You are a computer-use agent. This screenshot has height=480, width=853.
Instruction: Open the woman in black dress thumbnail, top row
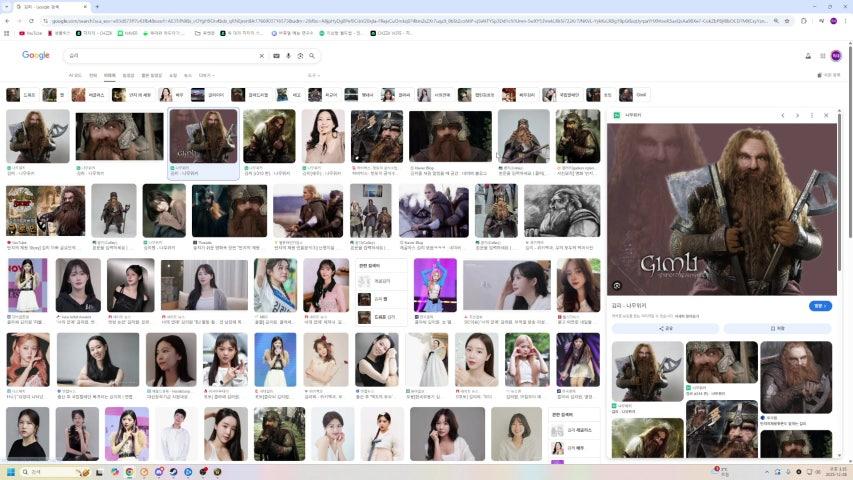point(323,136)
